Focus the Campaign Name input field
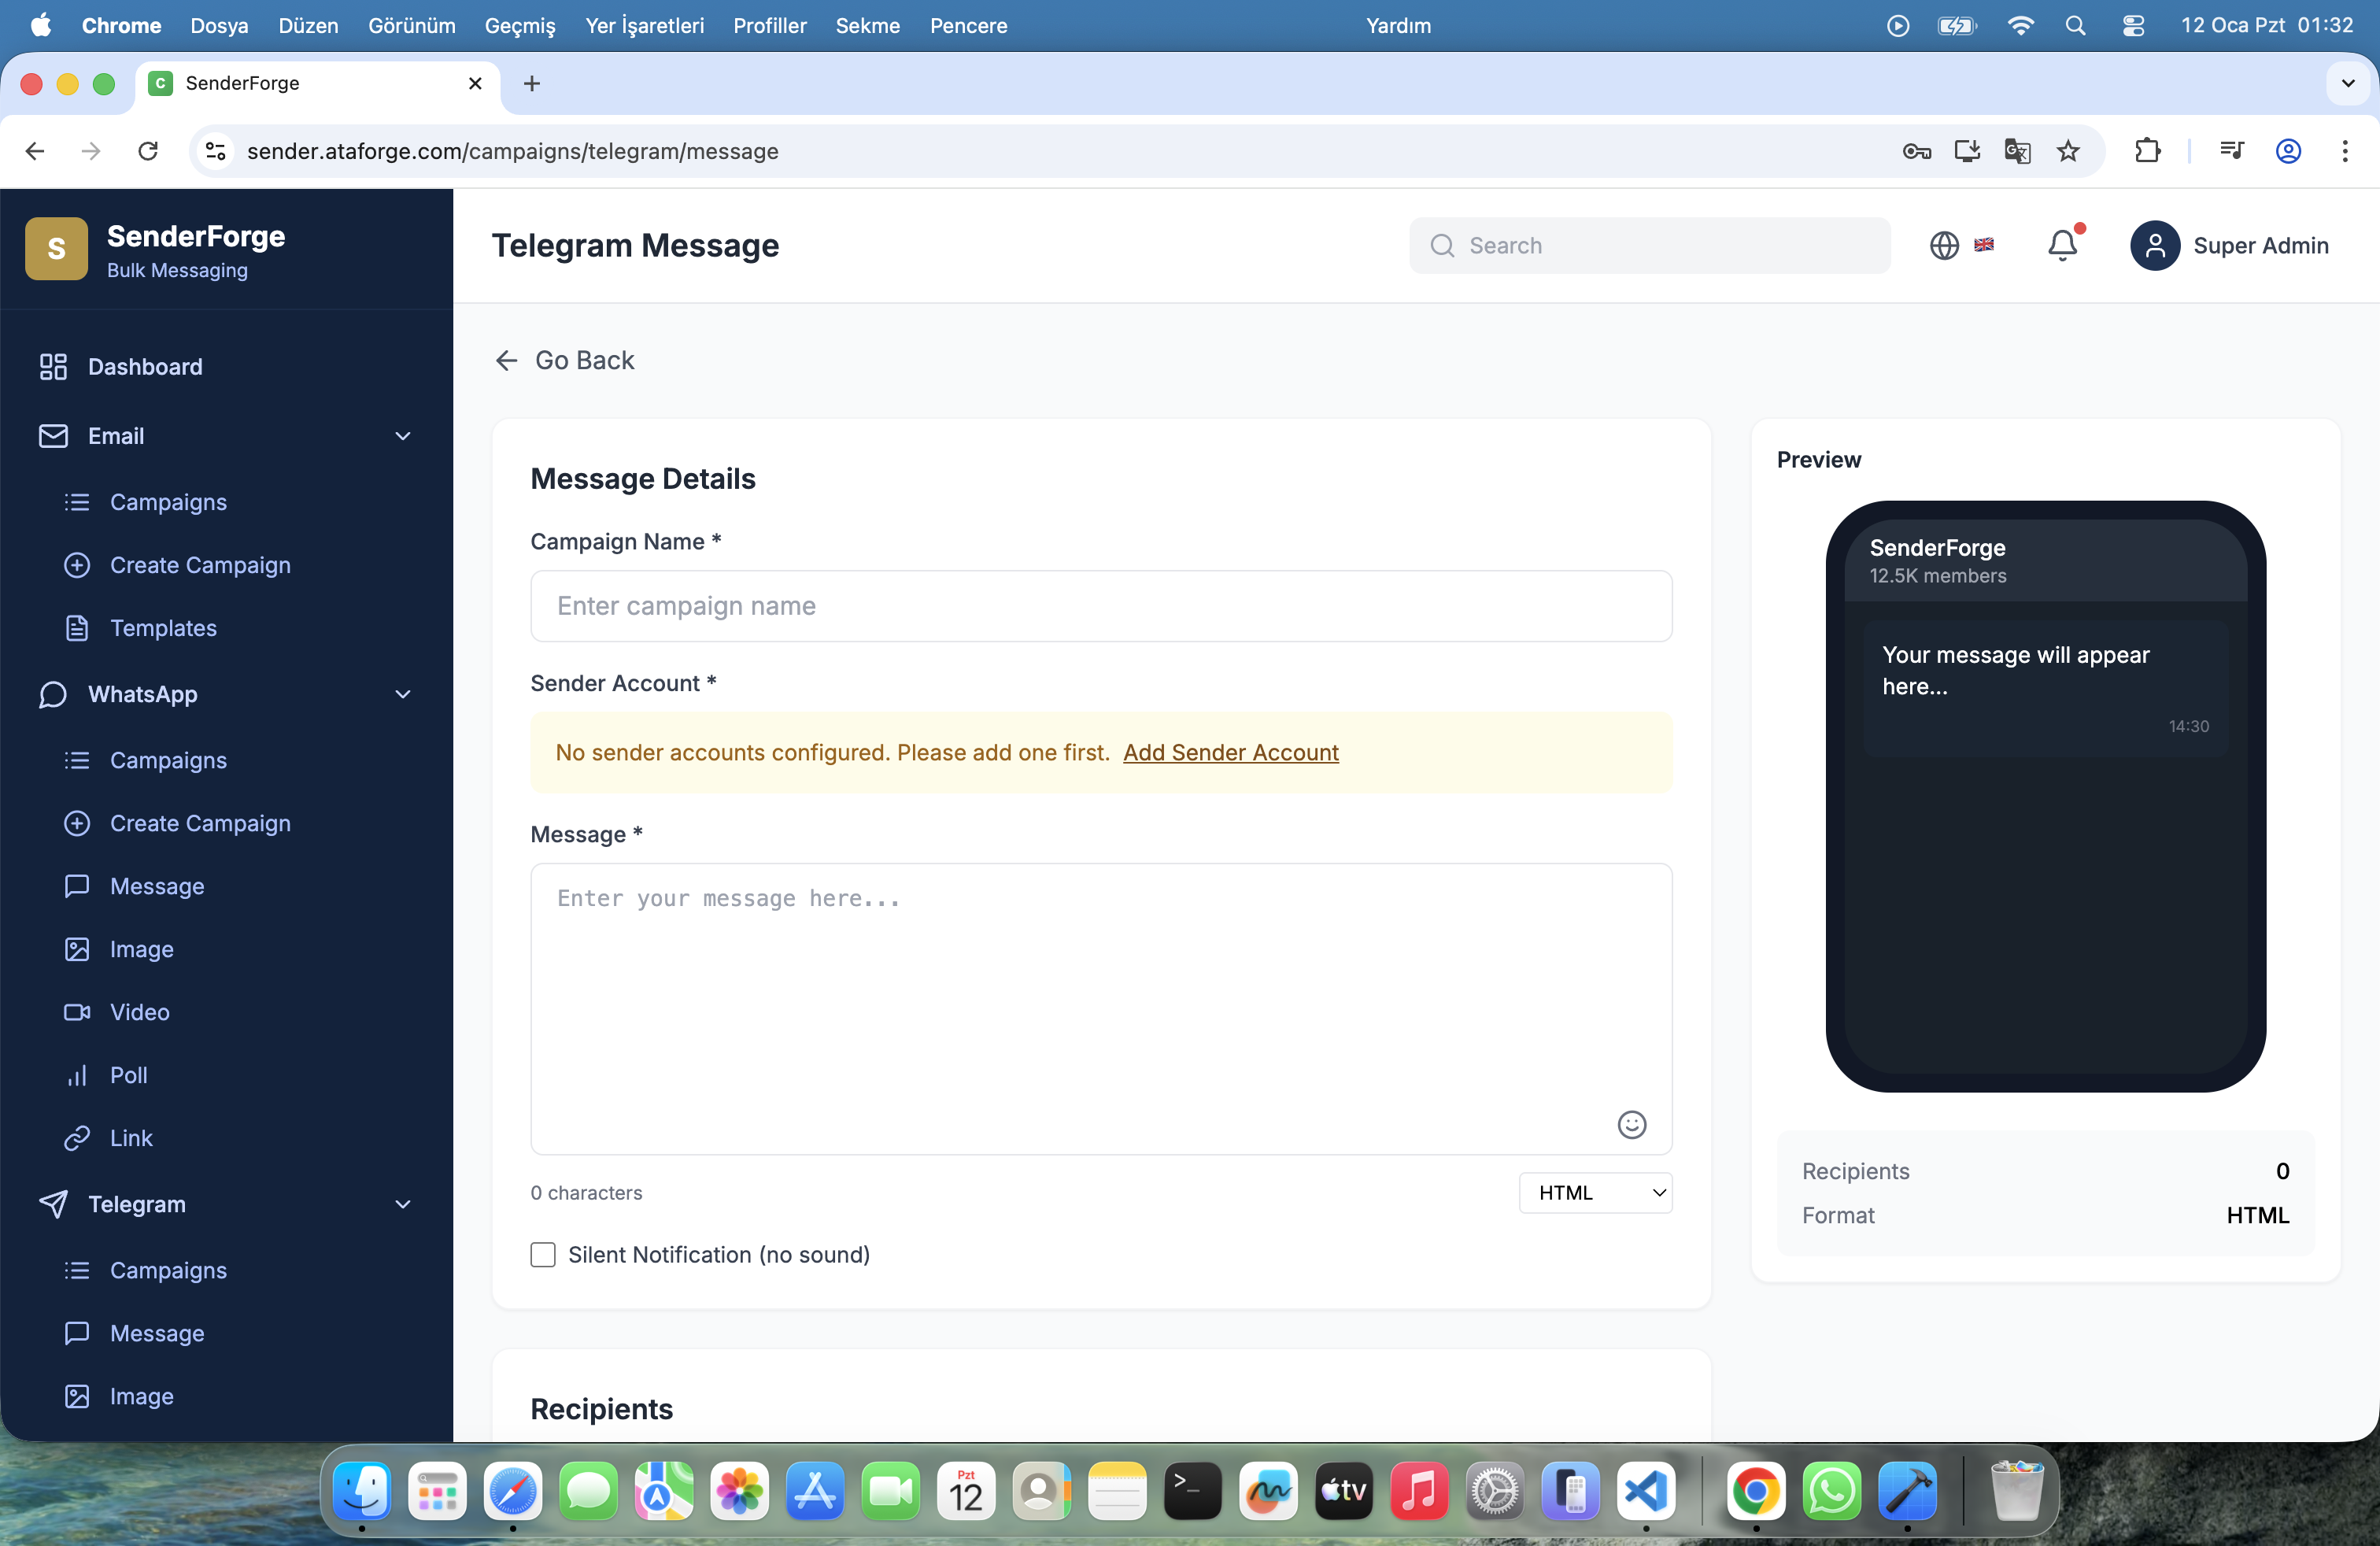The height and width of the screenshot is (1546, 2380). click(x=1100, y=606)
